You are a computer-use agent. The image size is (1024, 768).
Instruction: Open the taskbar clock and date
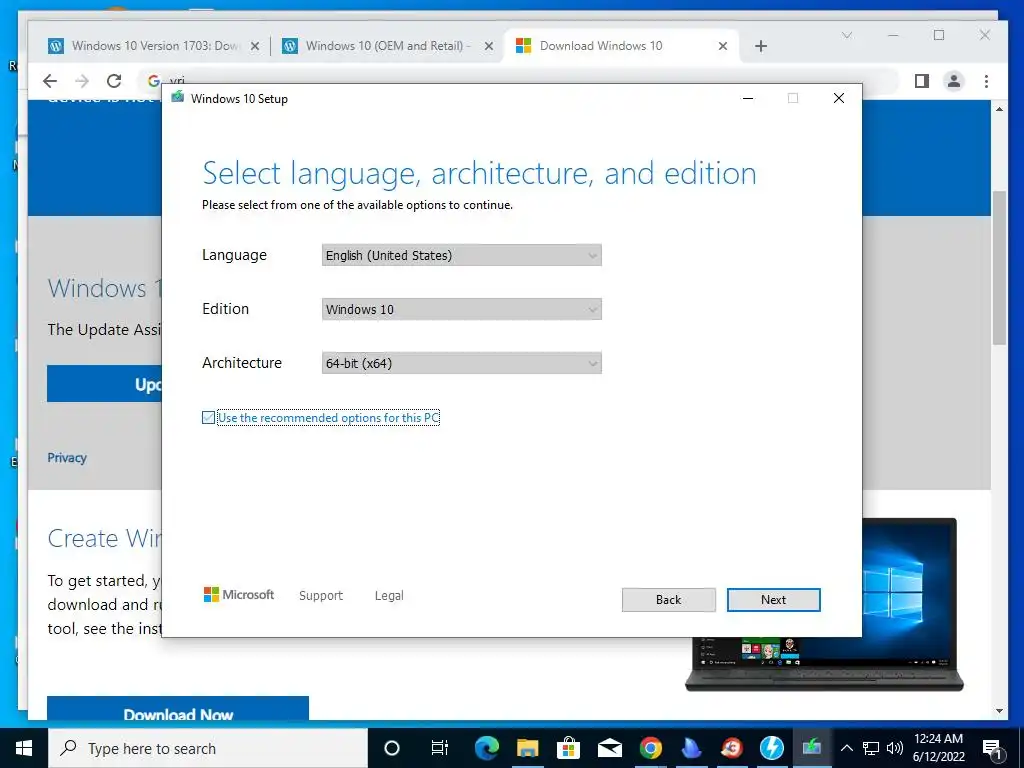(938, 748)
